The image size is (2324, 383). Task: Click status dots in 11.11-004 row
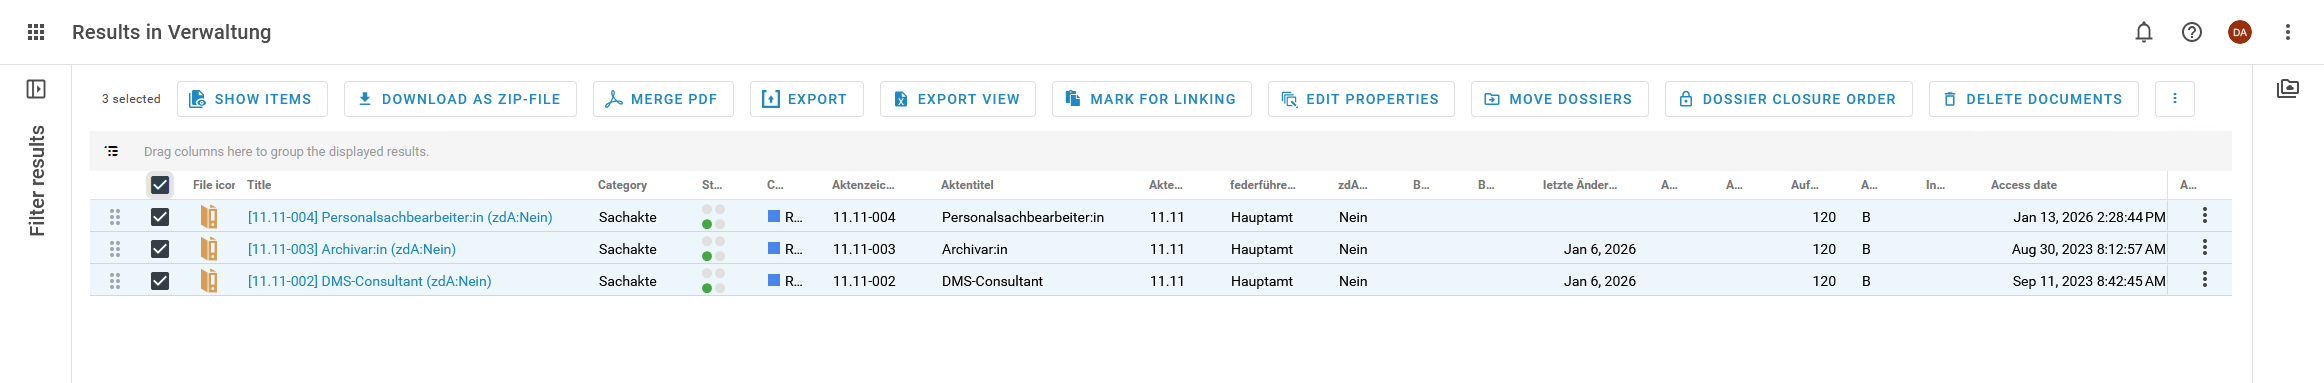(713, 217)
